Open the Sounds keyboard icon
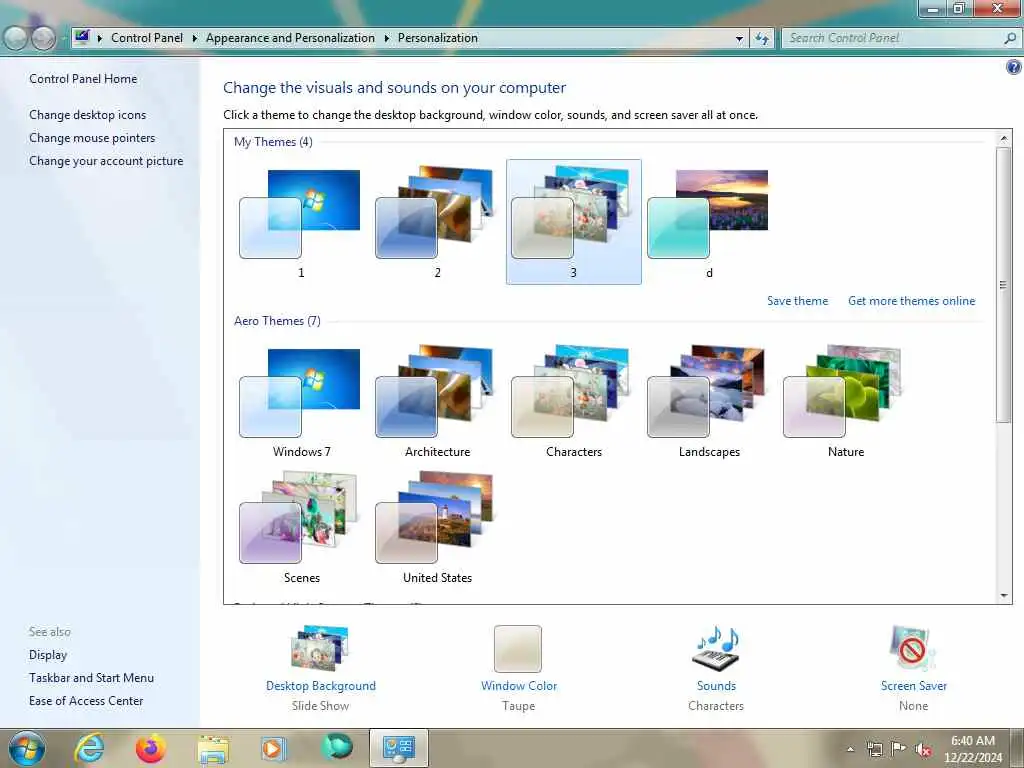Screen dimensions: 1024x768 tap(716, 648)
